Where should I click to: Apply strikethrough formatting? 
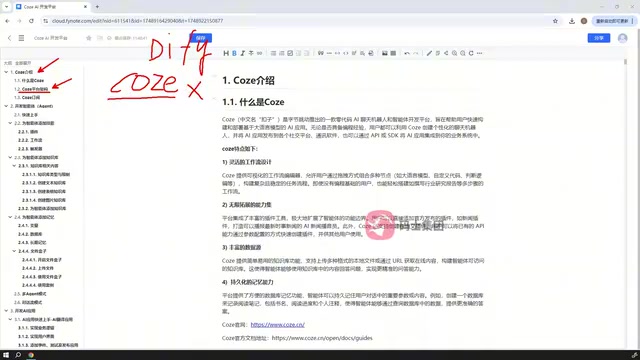(251, 53)
